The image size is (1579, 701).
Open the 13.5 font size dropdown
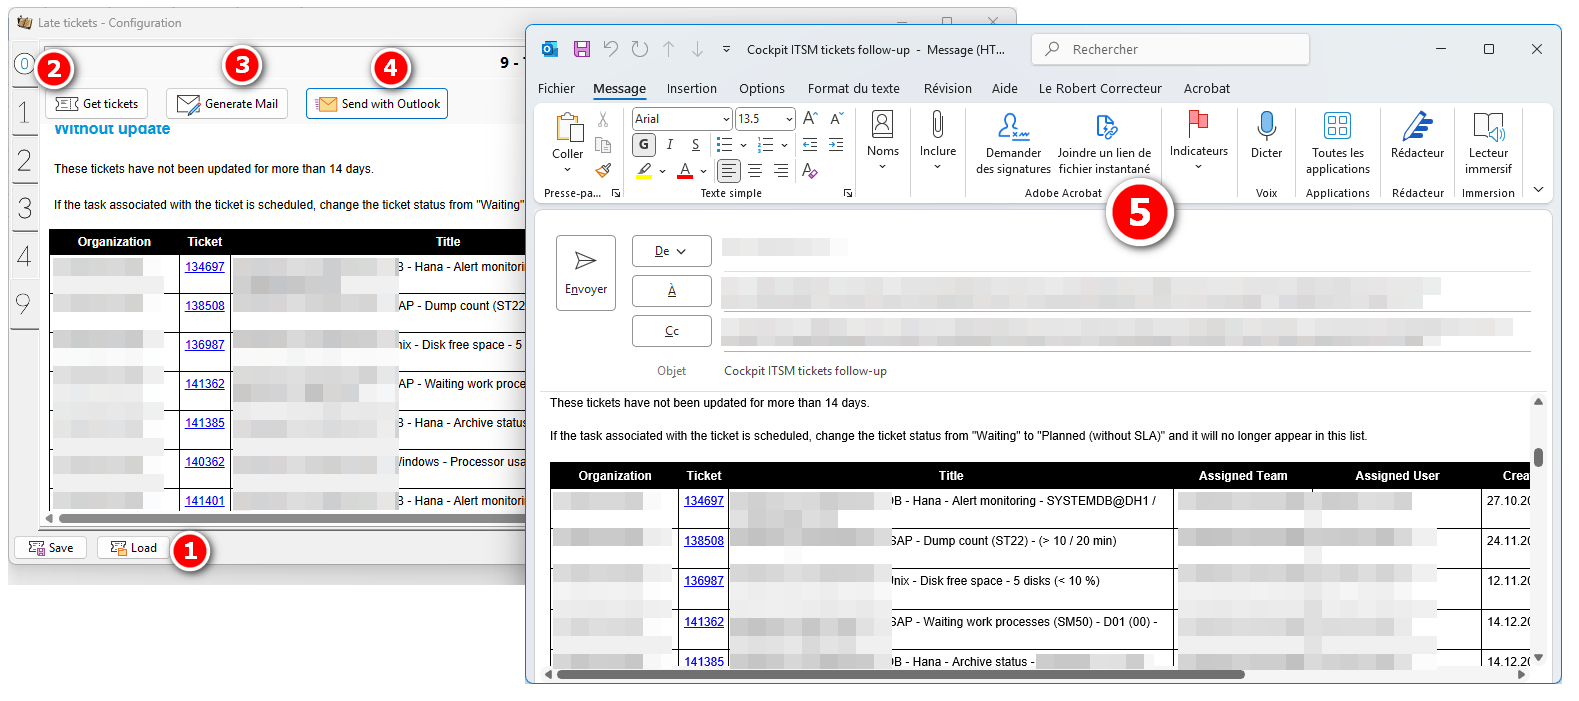789,119
